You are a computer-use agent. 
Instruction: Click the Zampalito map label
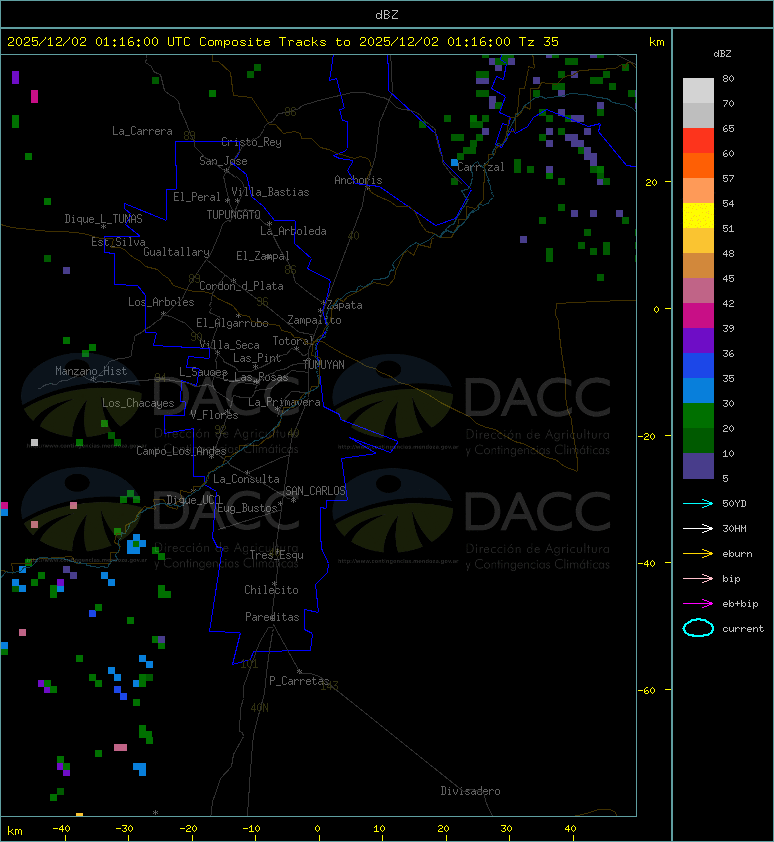point(314,320)
